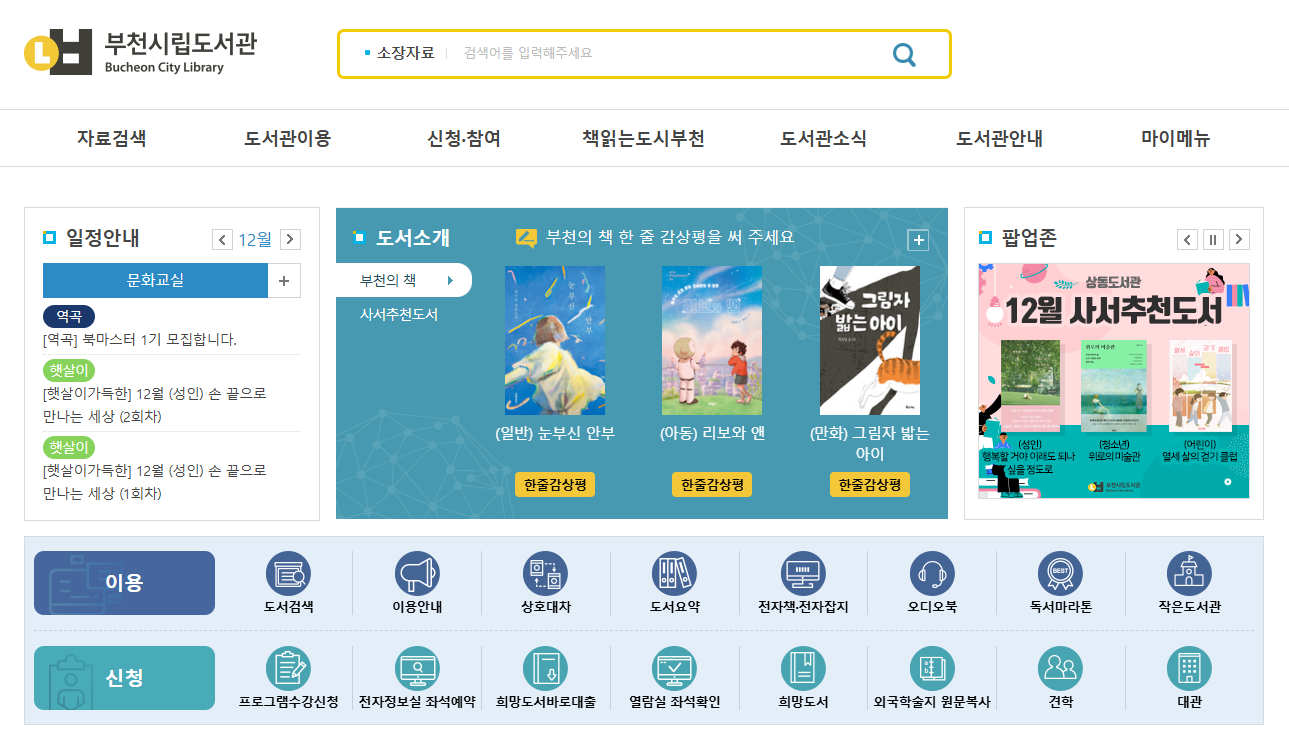
Task: Click the search magnifier icon
Action: [x=904, y=54]
